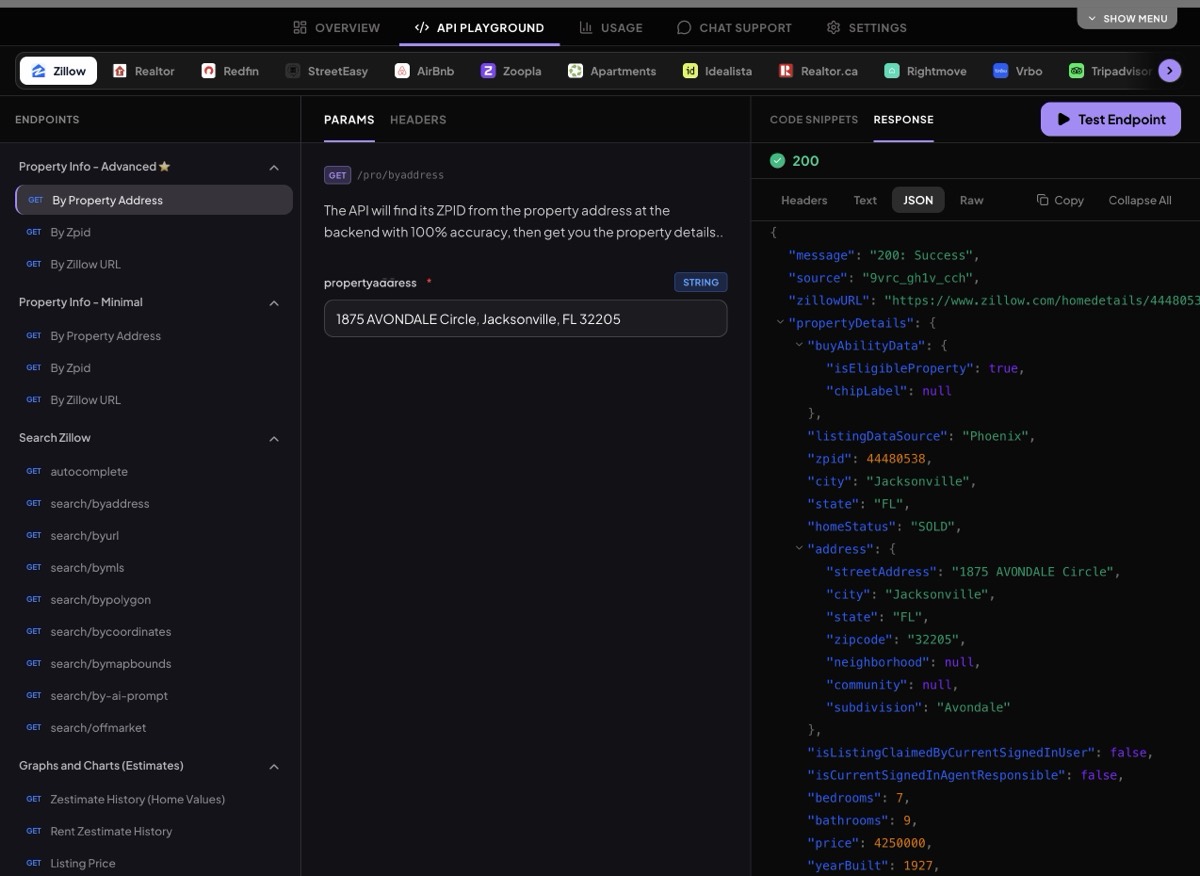Collapse the Search Zillow section
The height and width of the screenshot is (876, 1200).
[274, 439]
